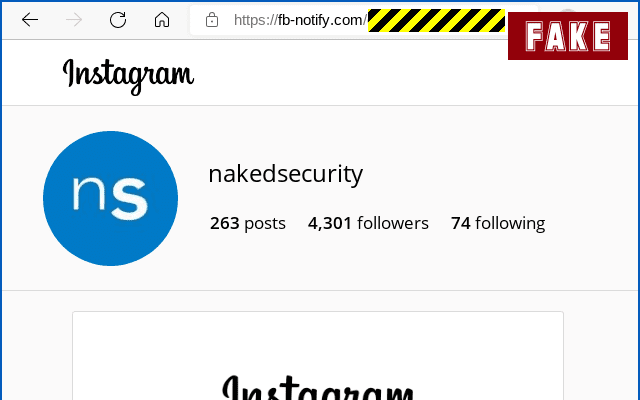Click the nakedsecurity 'ns' profile avatar
This screenshot has width=640, height=400.
pyautogui.click(x=110, y=198)
